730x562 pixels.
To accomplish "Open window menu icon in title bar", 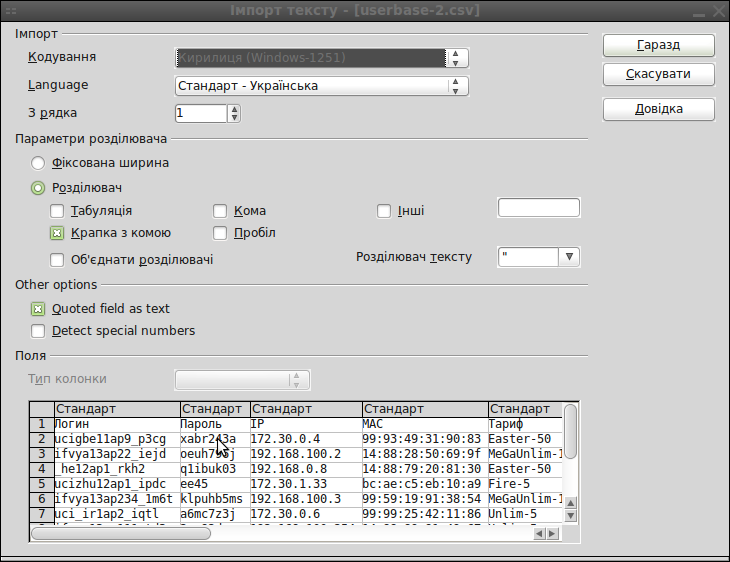I will (x=11, y=11).
